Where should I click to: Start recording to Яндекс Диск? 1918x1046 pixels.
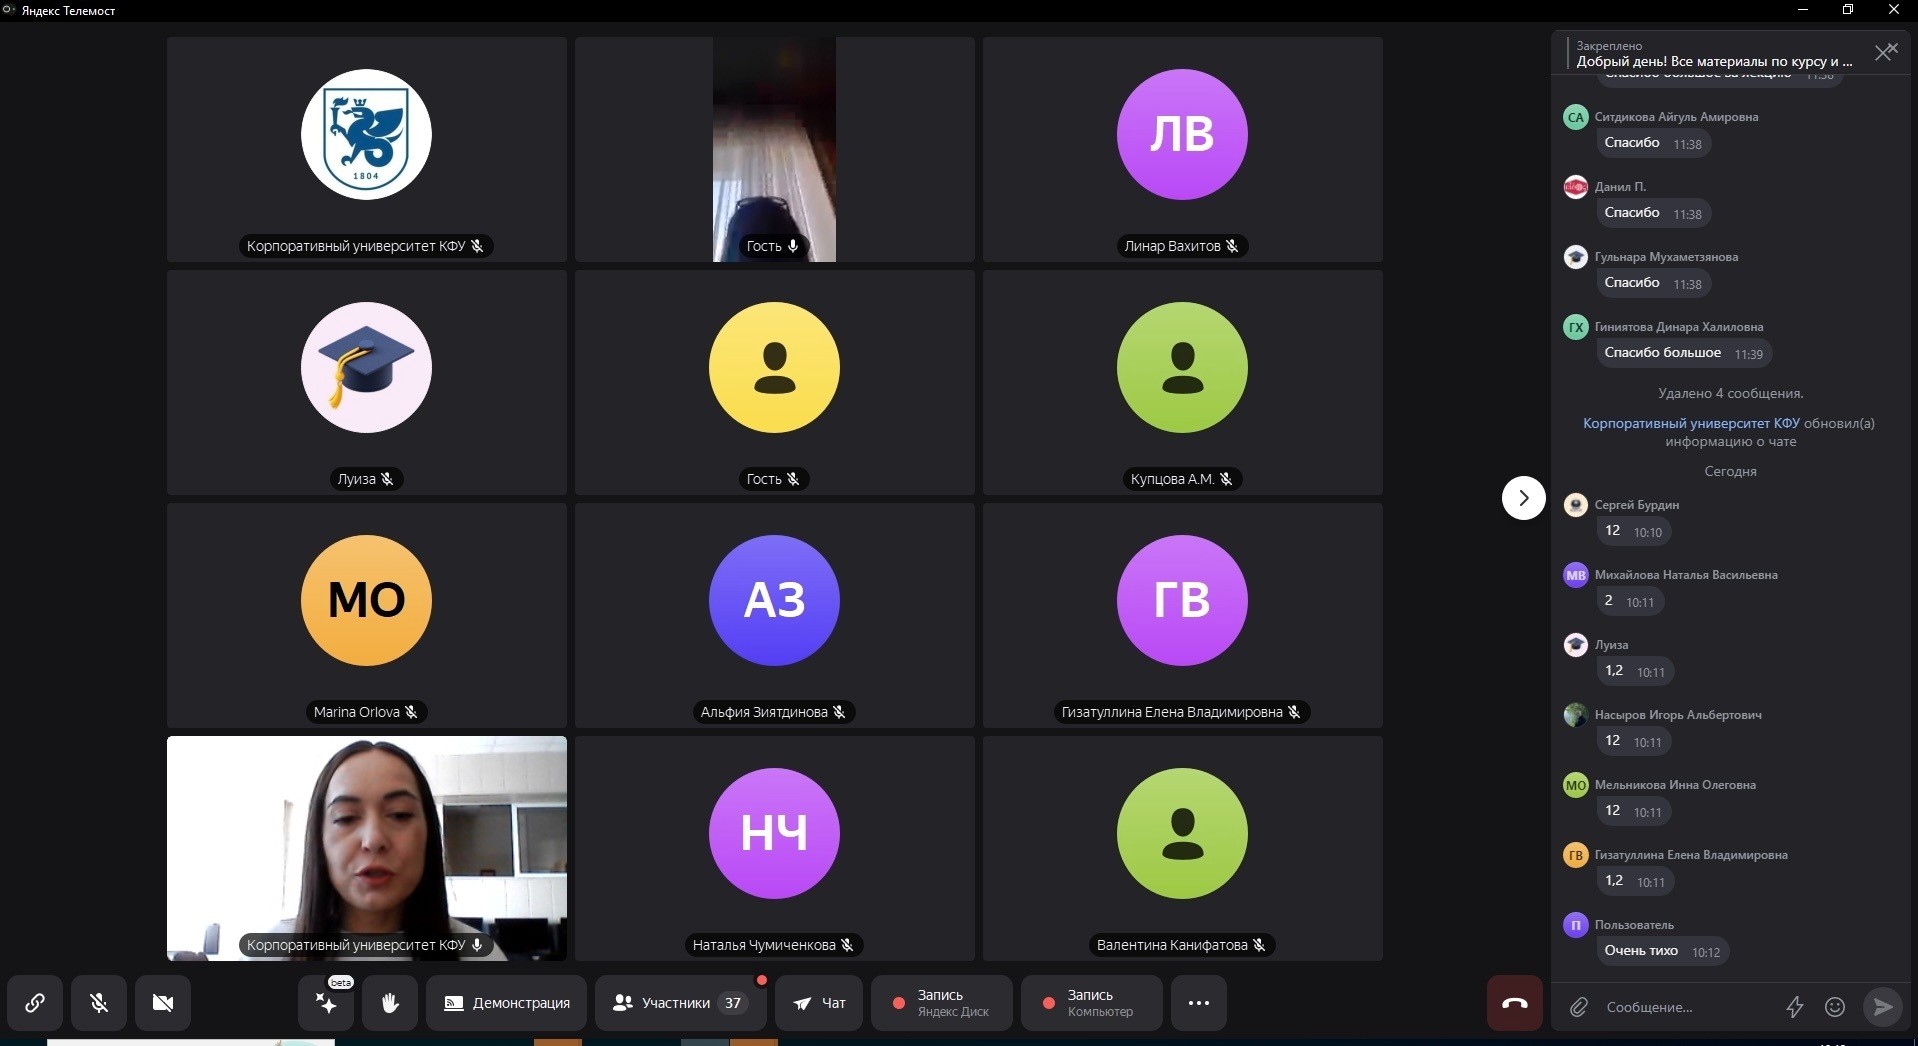click(x=941, y=1002)
